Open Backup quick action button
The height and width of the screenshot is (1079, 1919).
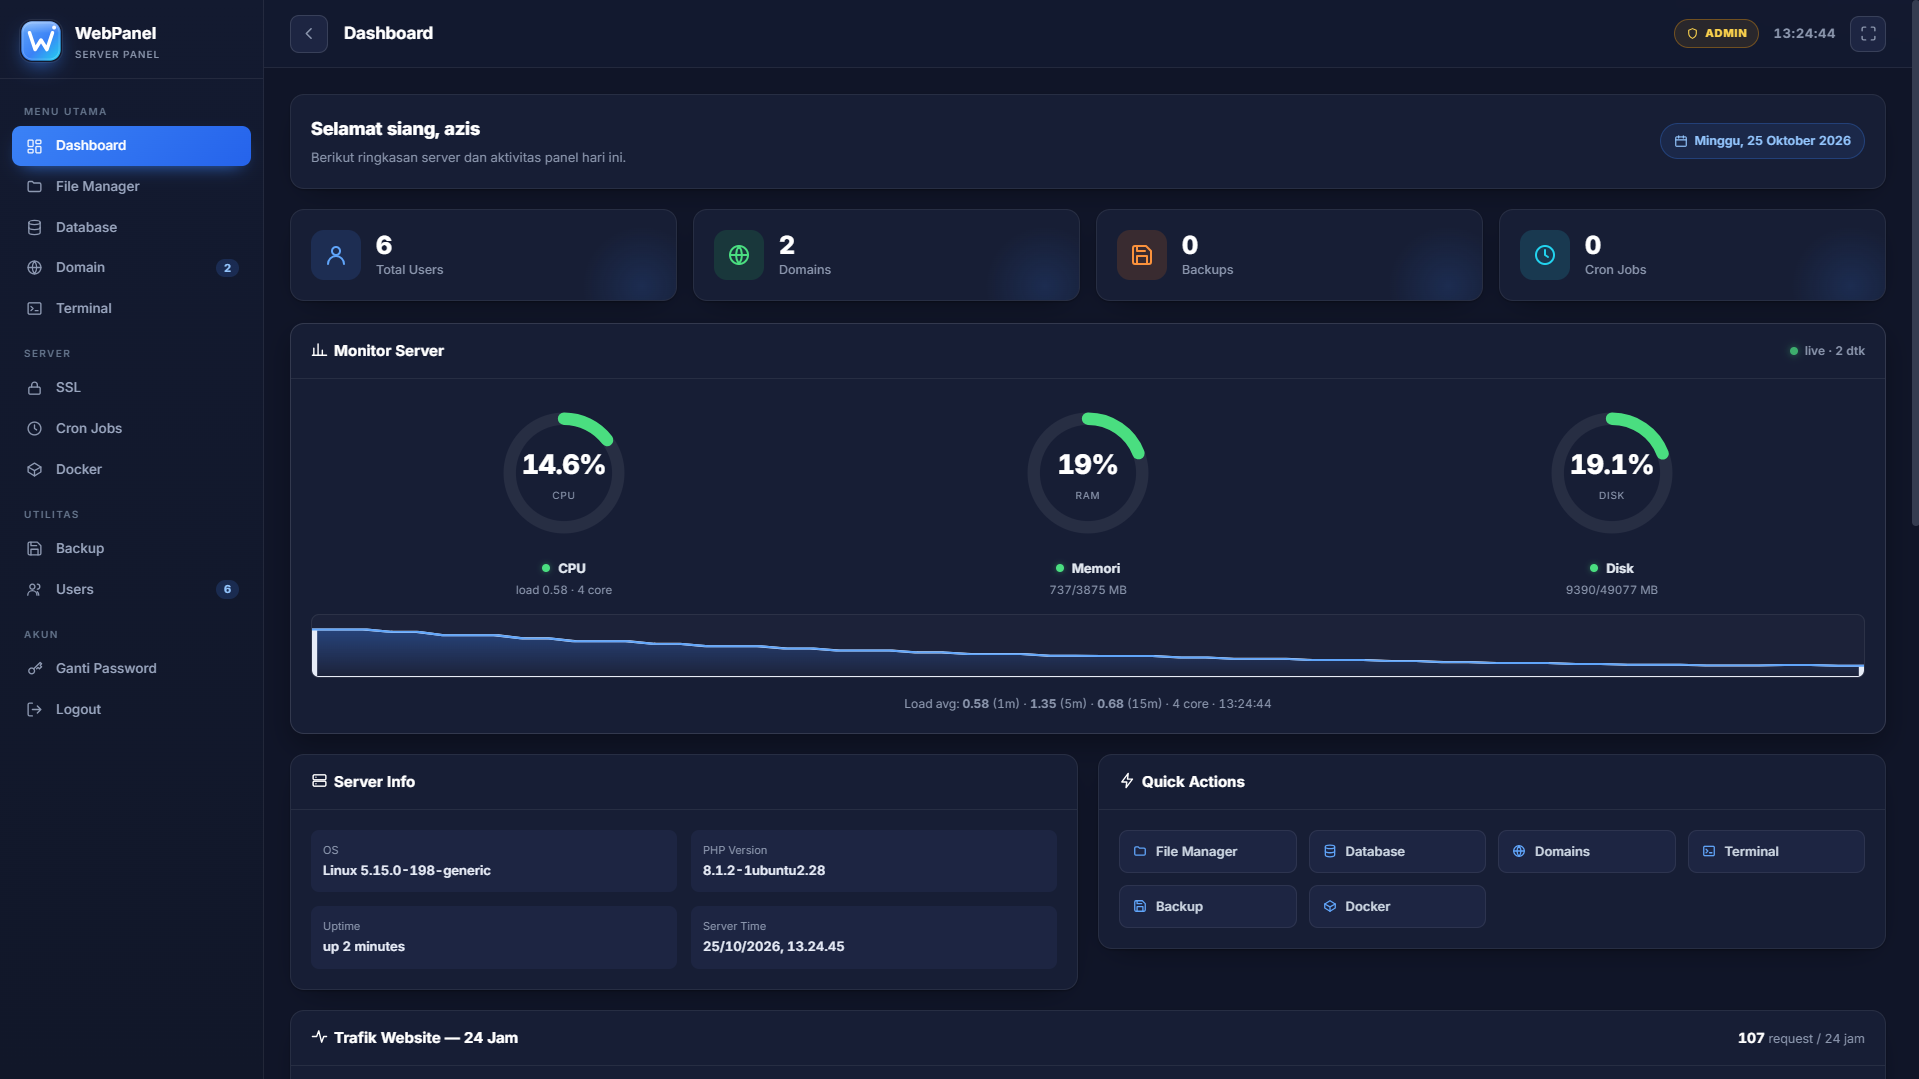(1207, 907)
